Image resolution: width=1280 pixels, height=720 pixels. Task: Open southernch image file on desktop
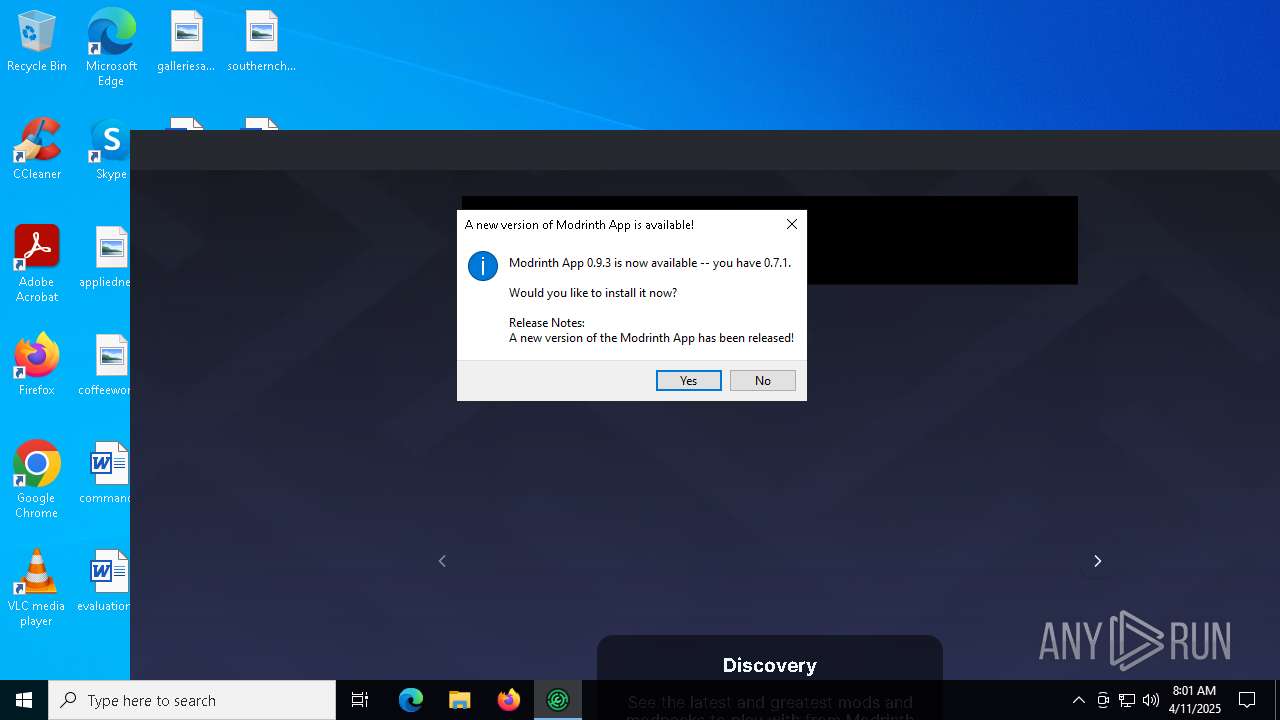(x=261, y=42)
